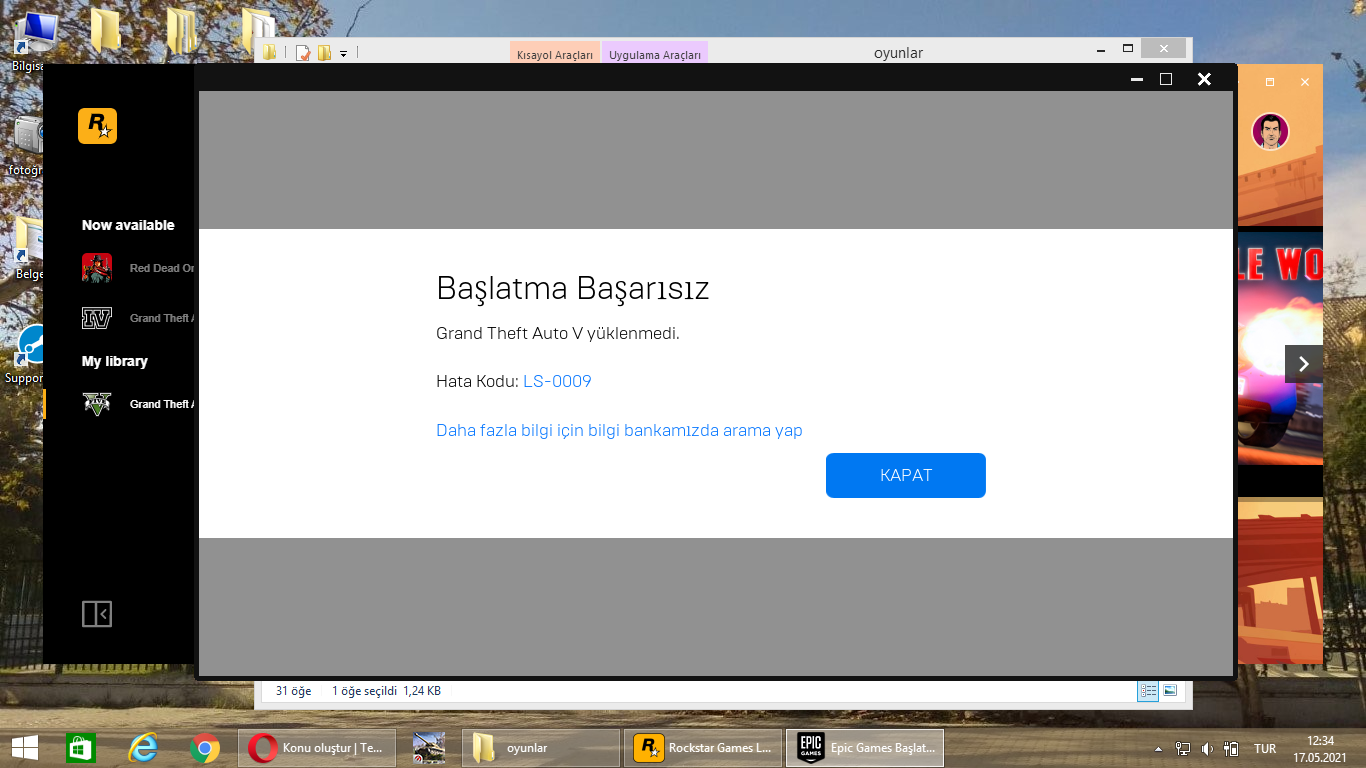Screen dimensions: 1366x768
Task: Click the battery power tray icon
Action: (1232, 748)
